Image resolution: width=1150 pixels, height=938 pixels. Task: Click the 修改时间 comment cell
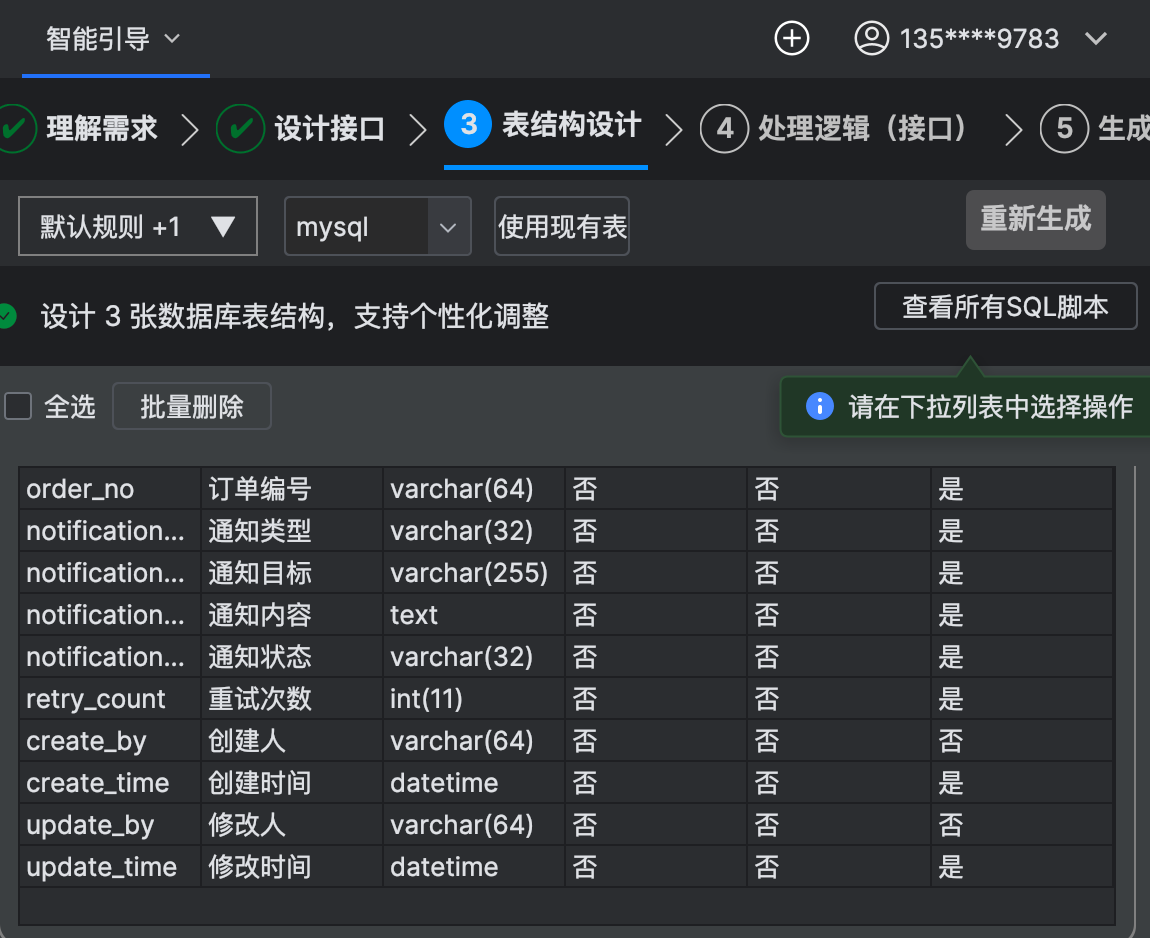coord(292,867)
